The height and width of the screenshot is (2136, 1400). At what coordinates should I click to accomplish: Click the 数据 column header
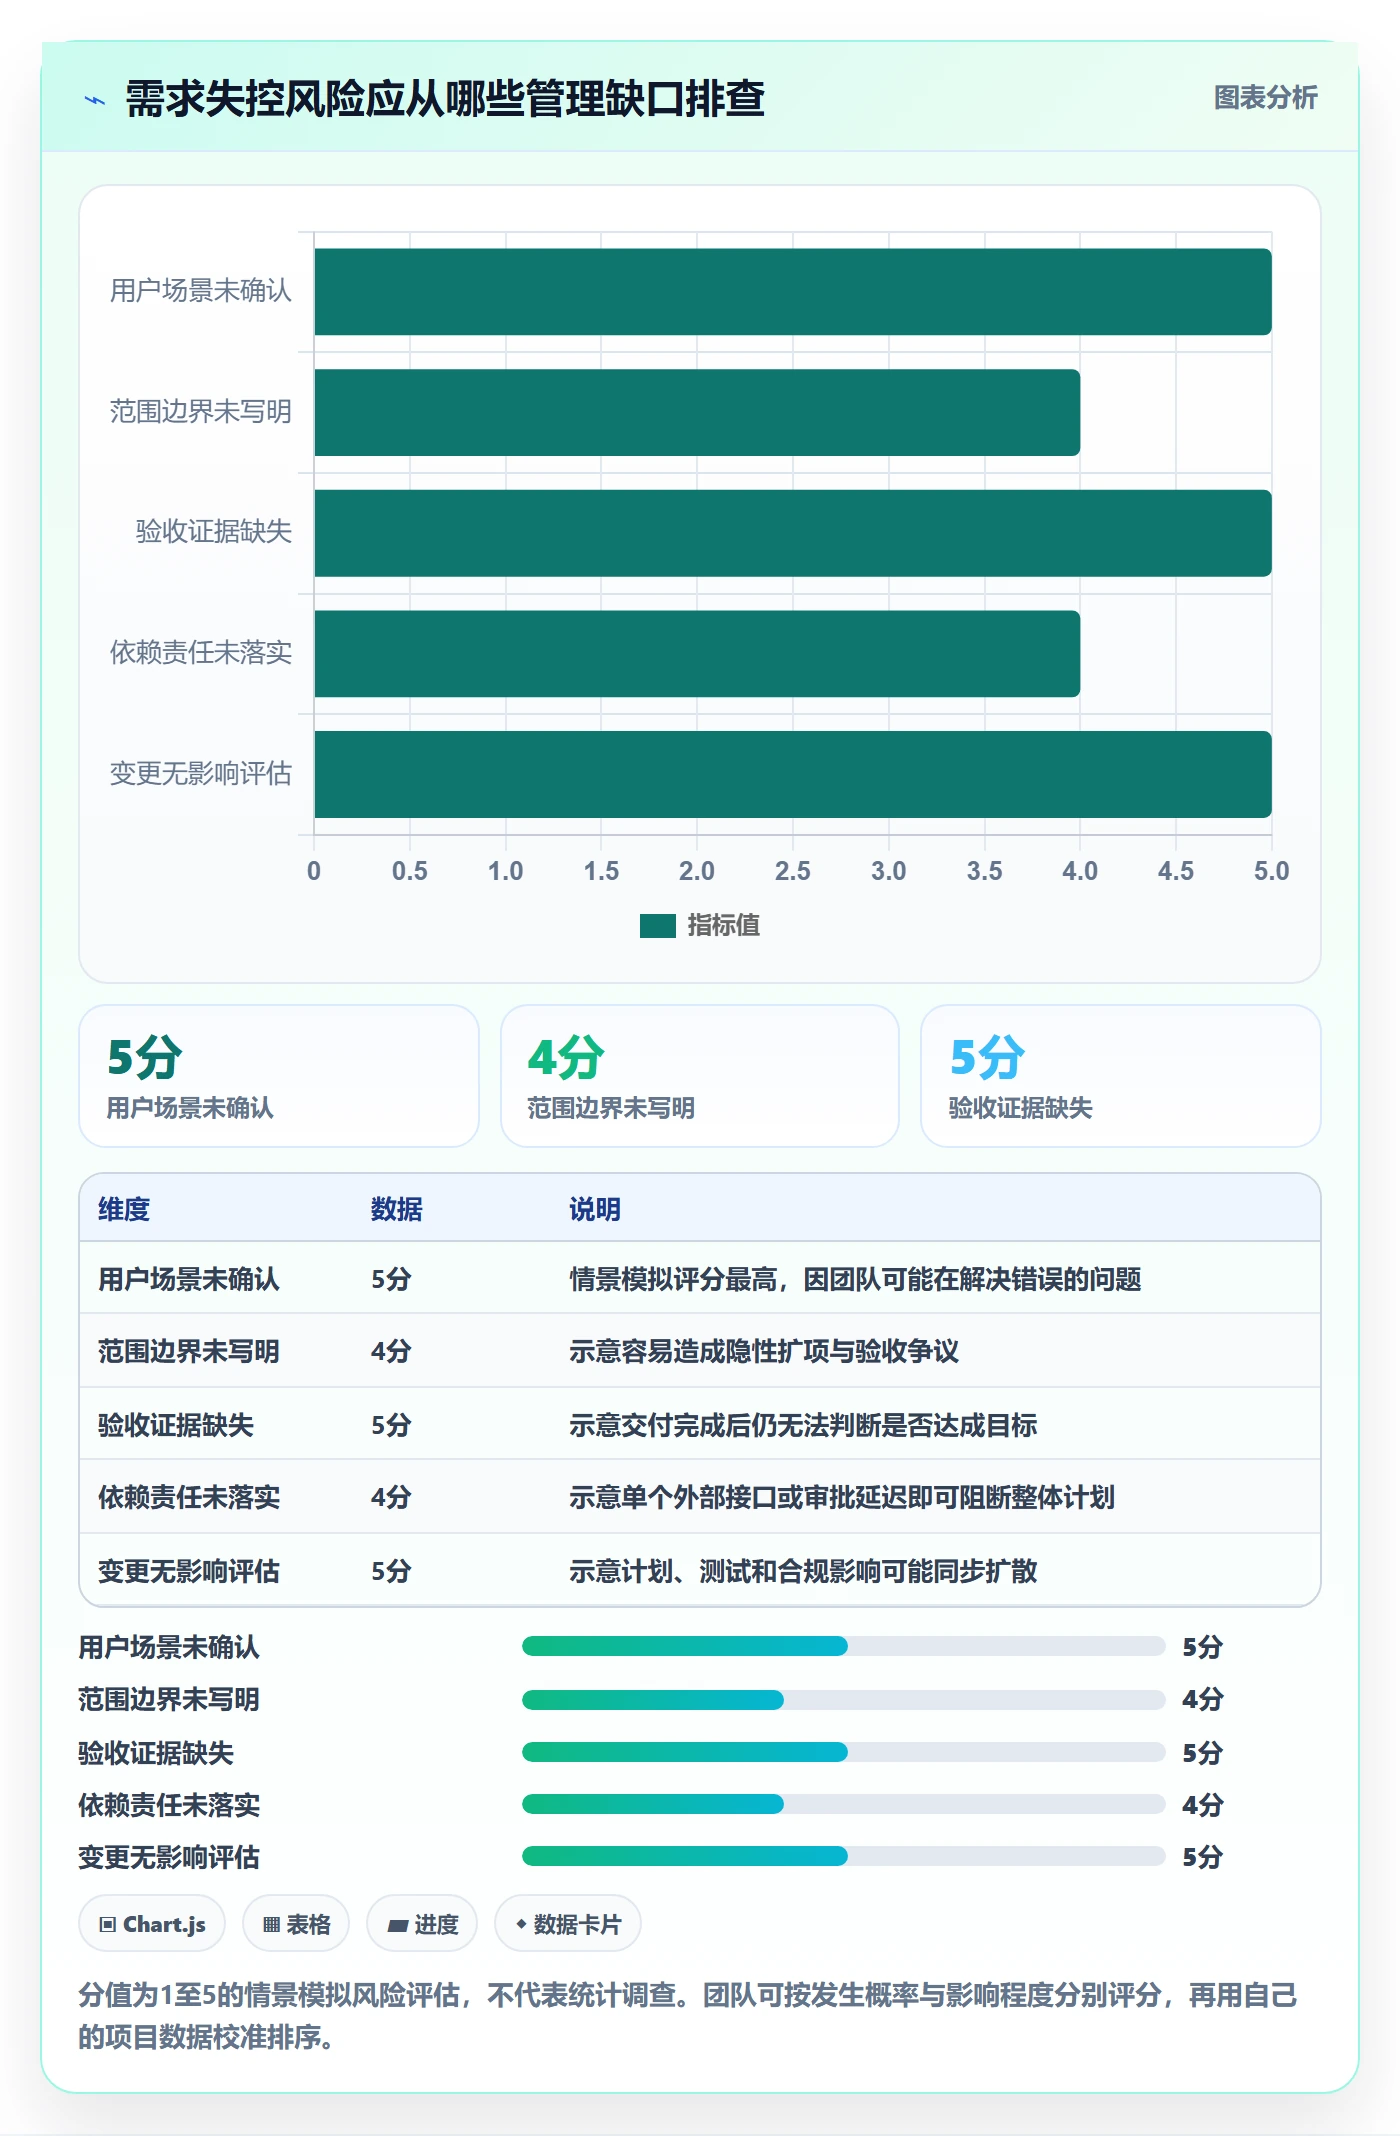(397, 1209)
